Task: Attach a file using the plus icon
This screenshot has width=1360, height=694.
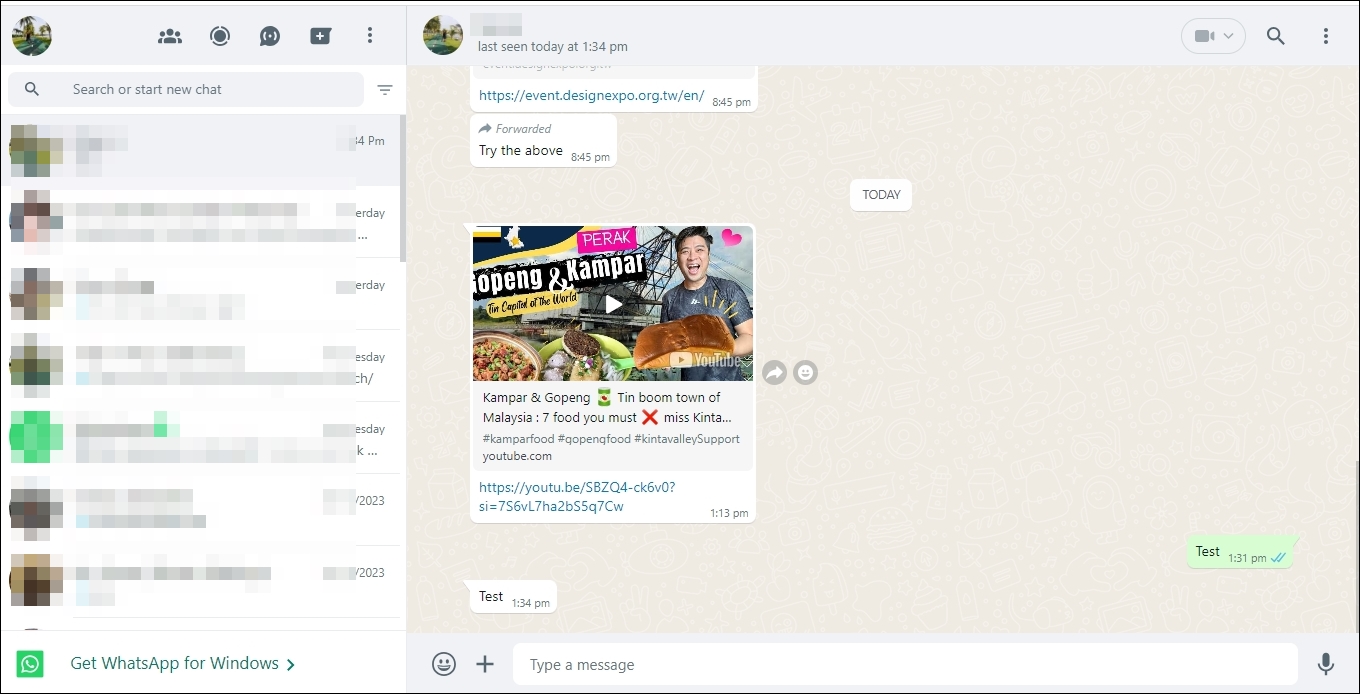Action: pyautogui.click(x=485, y=664)
